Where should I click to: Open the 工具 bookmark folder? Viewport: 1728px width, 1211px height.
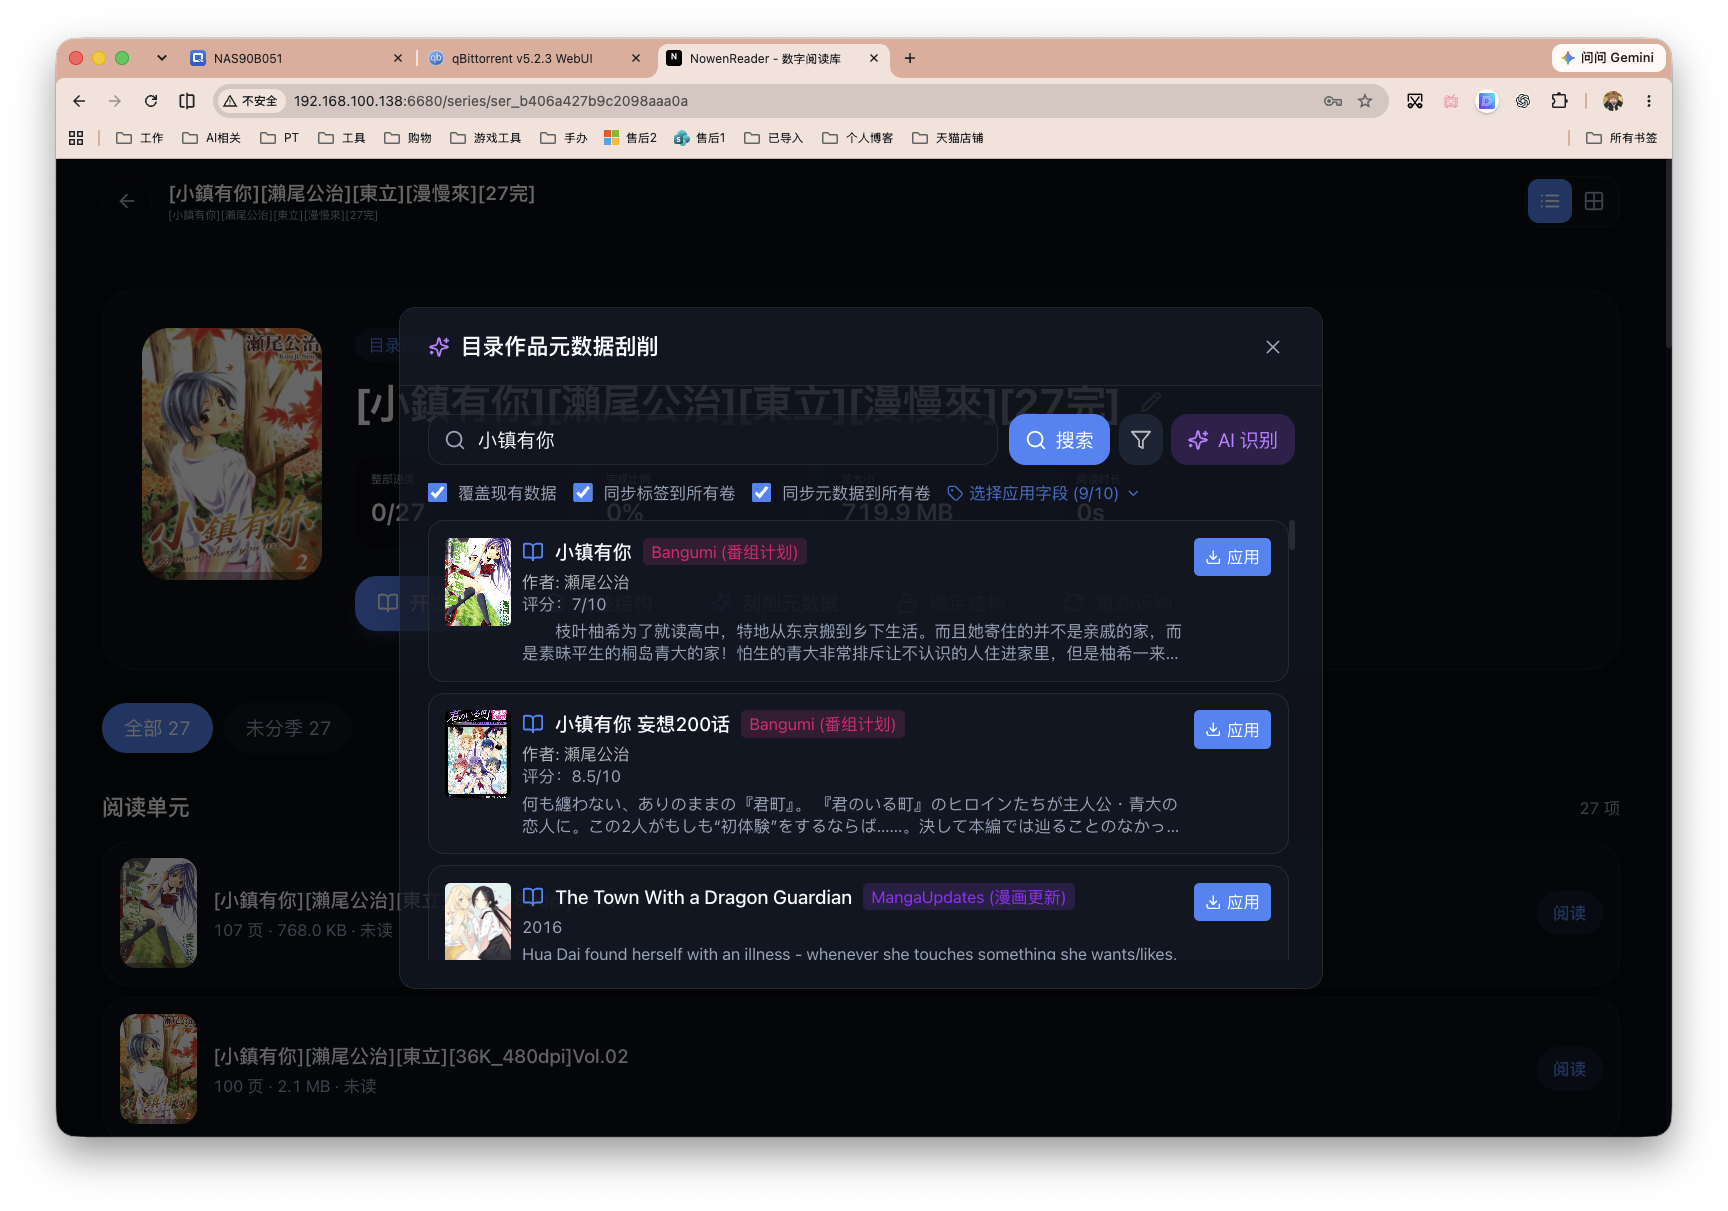tap(342, 138)
